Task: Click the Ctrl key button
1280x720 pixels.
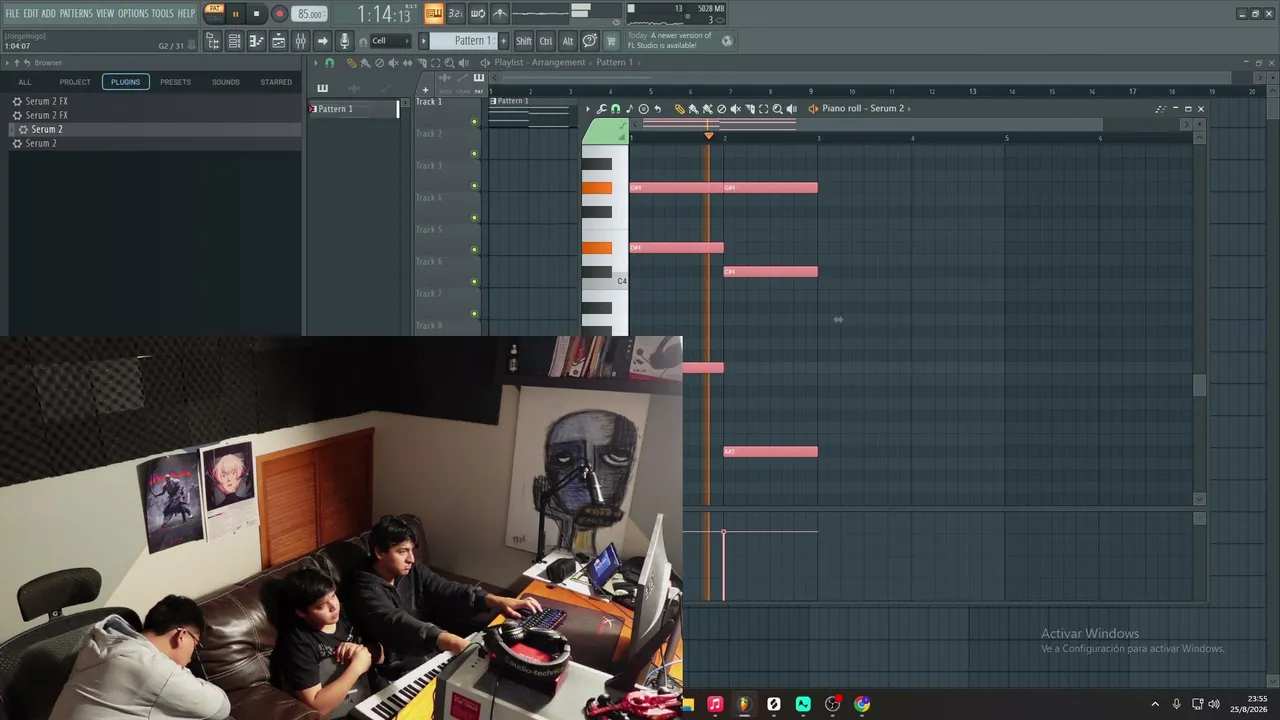Action: (546, 41)
